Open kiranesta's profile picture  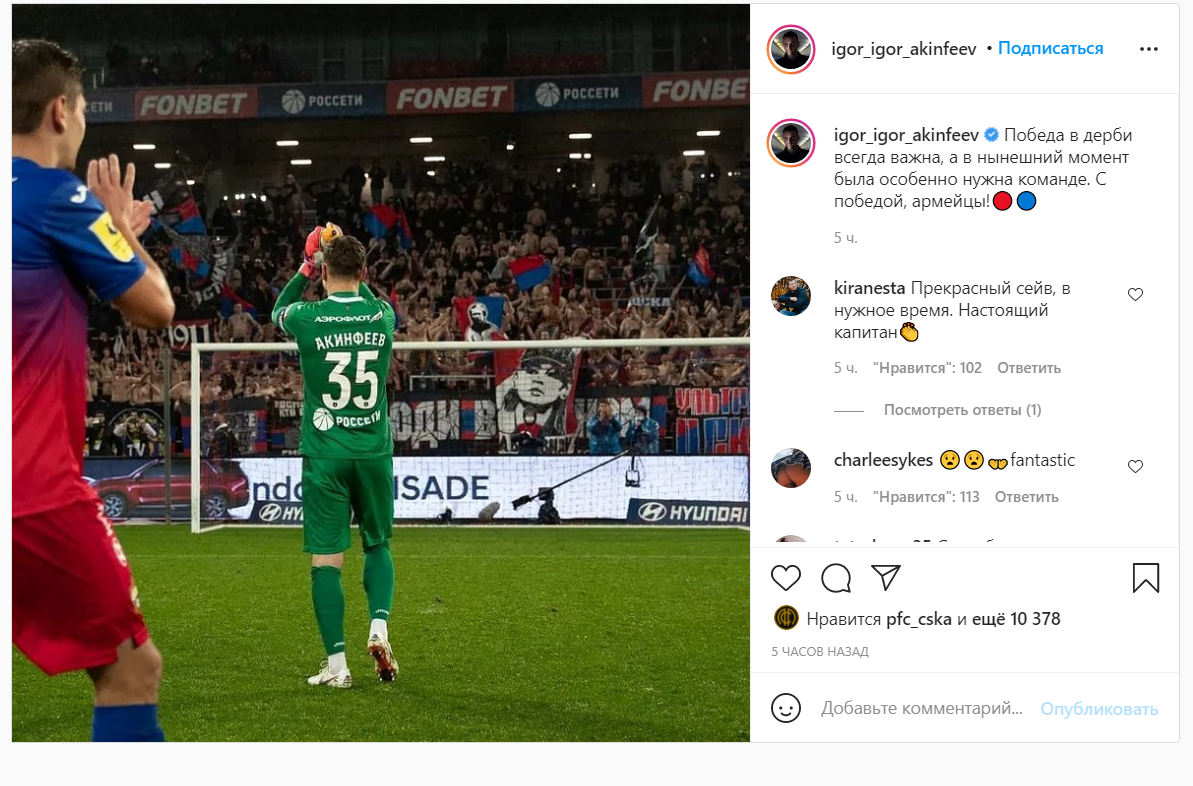(791, 296)
